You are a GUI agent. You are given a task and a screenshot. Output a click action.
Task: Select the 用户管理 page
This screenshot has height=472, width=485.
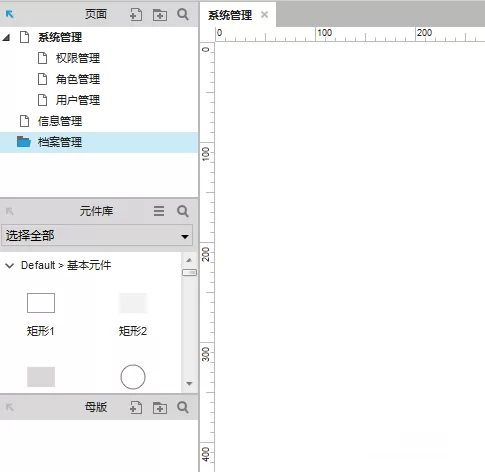[78, 100]
